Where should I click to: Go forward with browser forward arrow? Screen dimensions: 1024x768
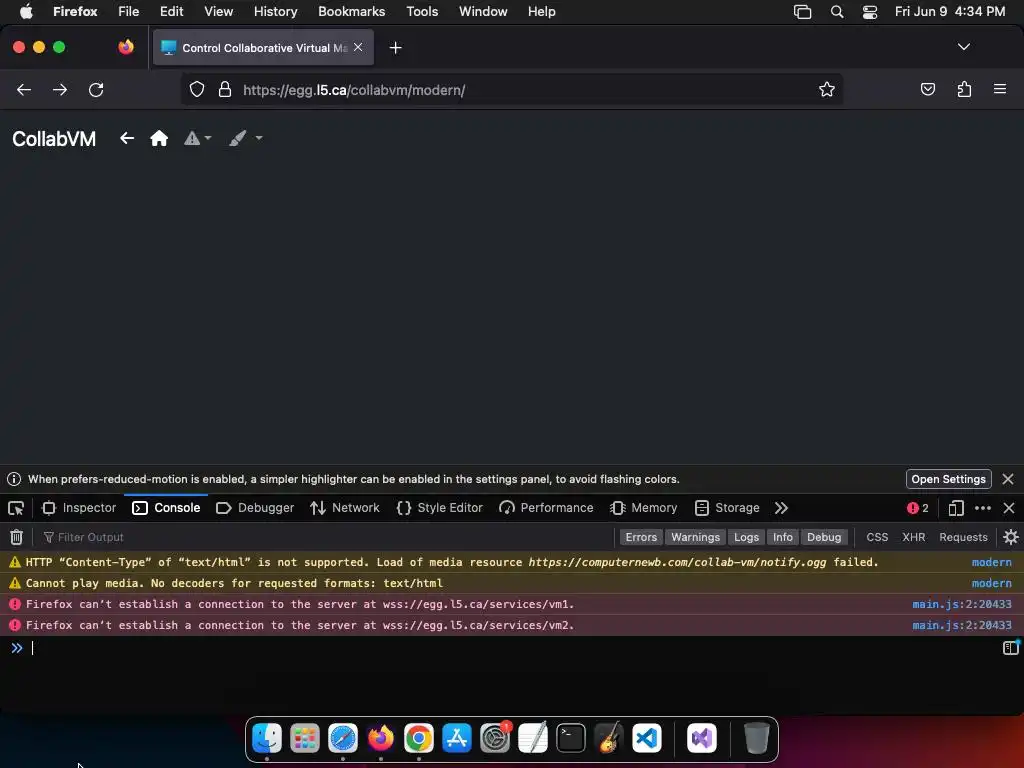[x=60, y=89]
